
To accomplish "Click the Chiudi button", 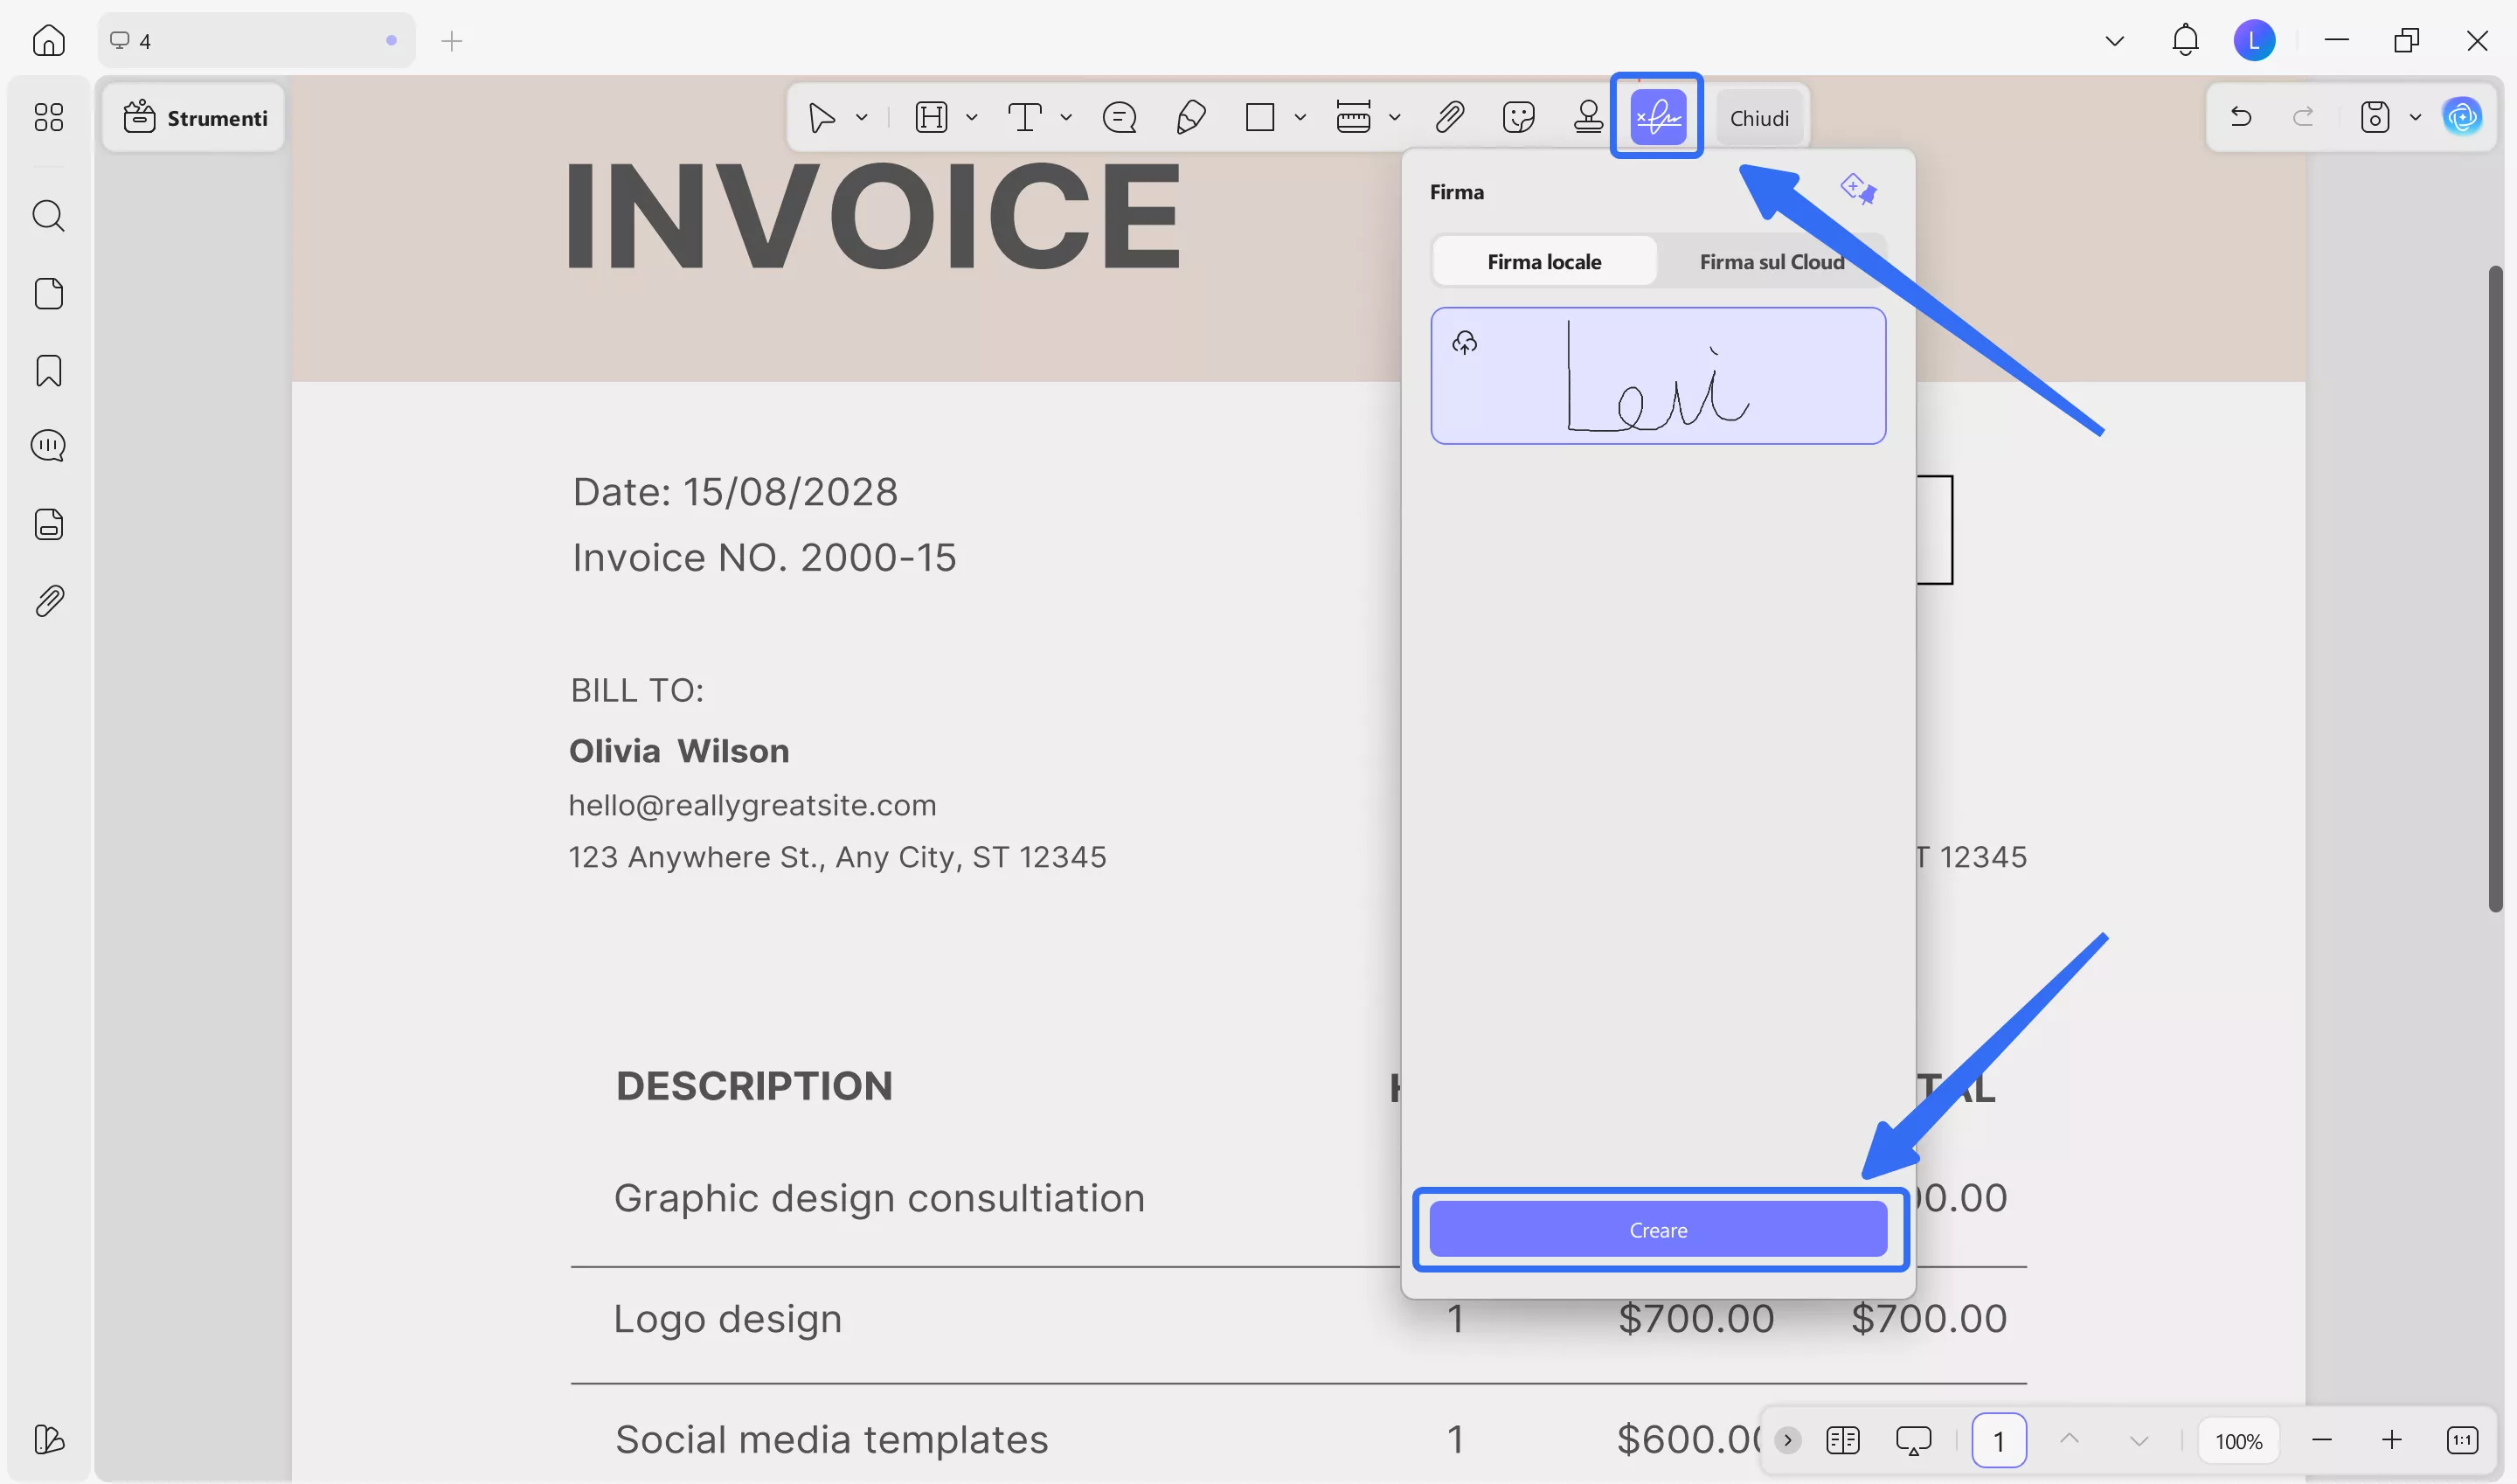I will tap(1759, 118).
